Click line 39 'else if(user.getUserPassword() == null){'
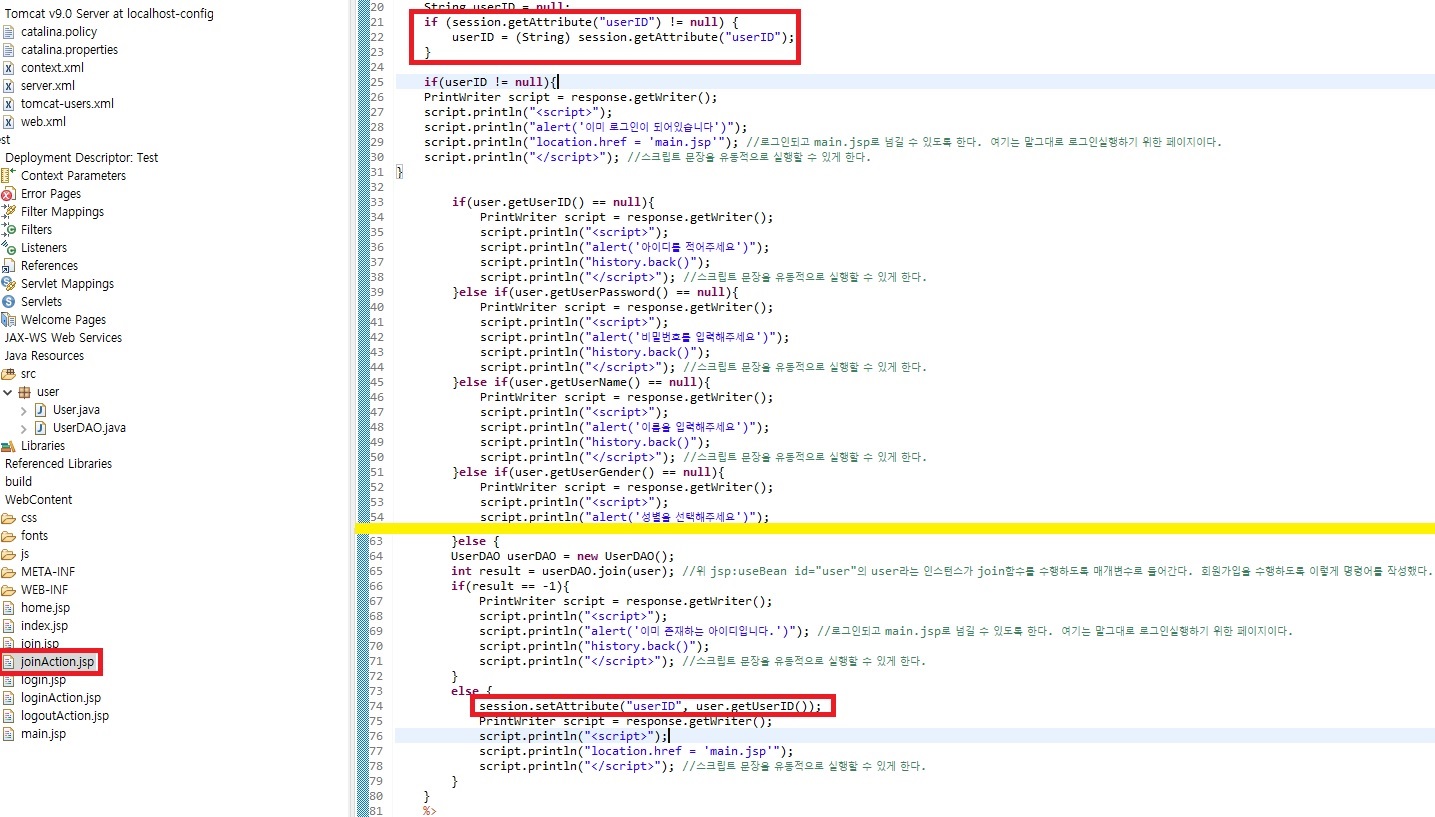This screenshot has height=817, width=1435. (x=595, y=292)
